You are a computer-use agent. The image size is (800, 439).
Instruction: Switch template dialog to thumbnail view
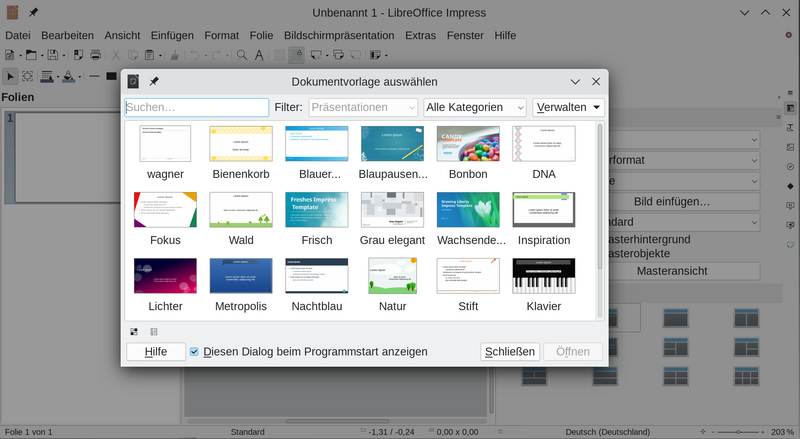134,332
